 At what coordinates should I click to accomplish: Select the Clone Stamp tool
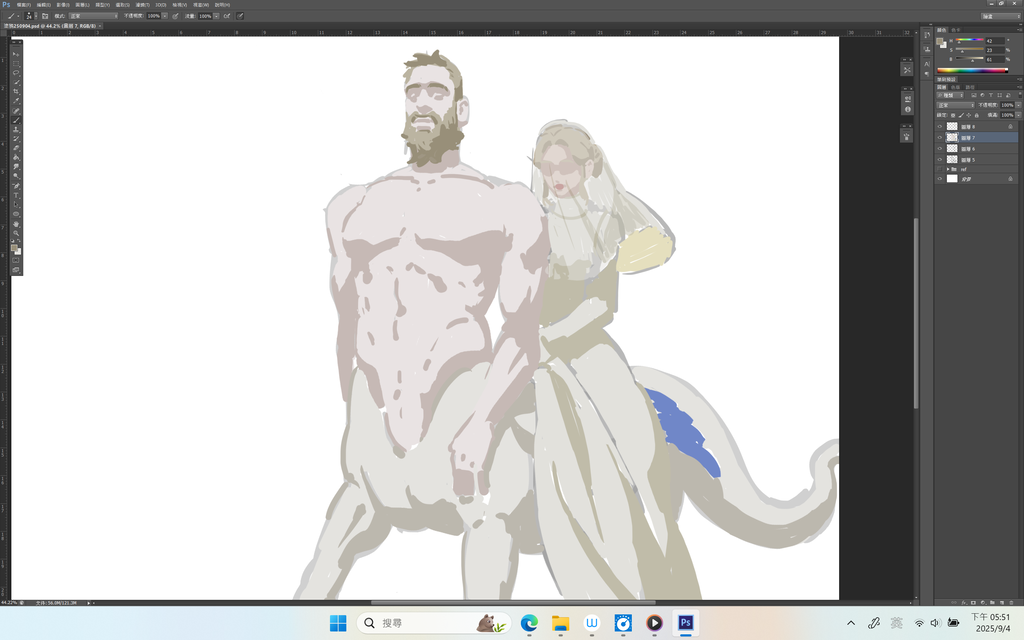[x=16, y=129]
